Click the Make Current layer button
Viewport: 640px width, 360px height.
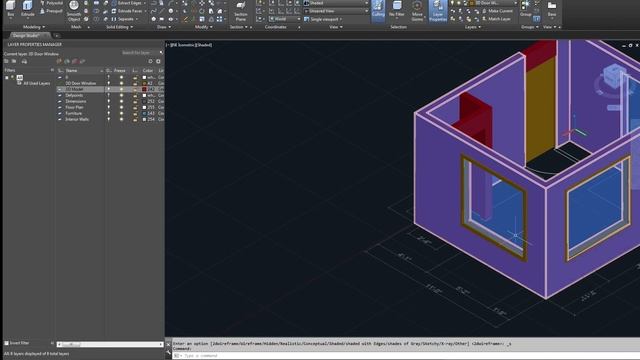[x=498, y=11]
